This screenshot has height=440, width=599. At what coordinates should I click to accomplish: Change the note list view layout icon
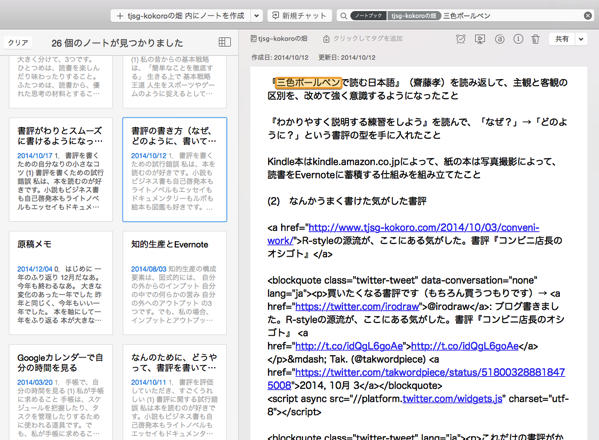click(x=224, y=42)
